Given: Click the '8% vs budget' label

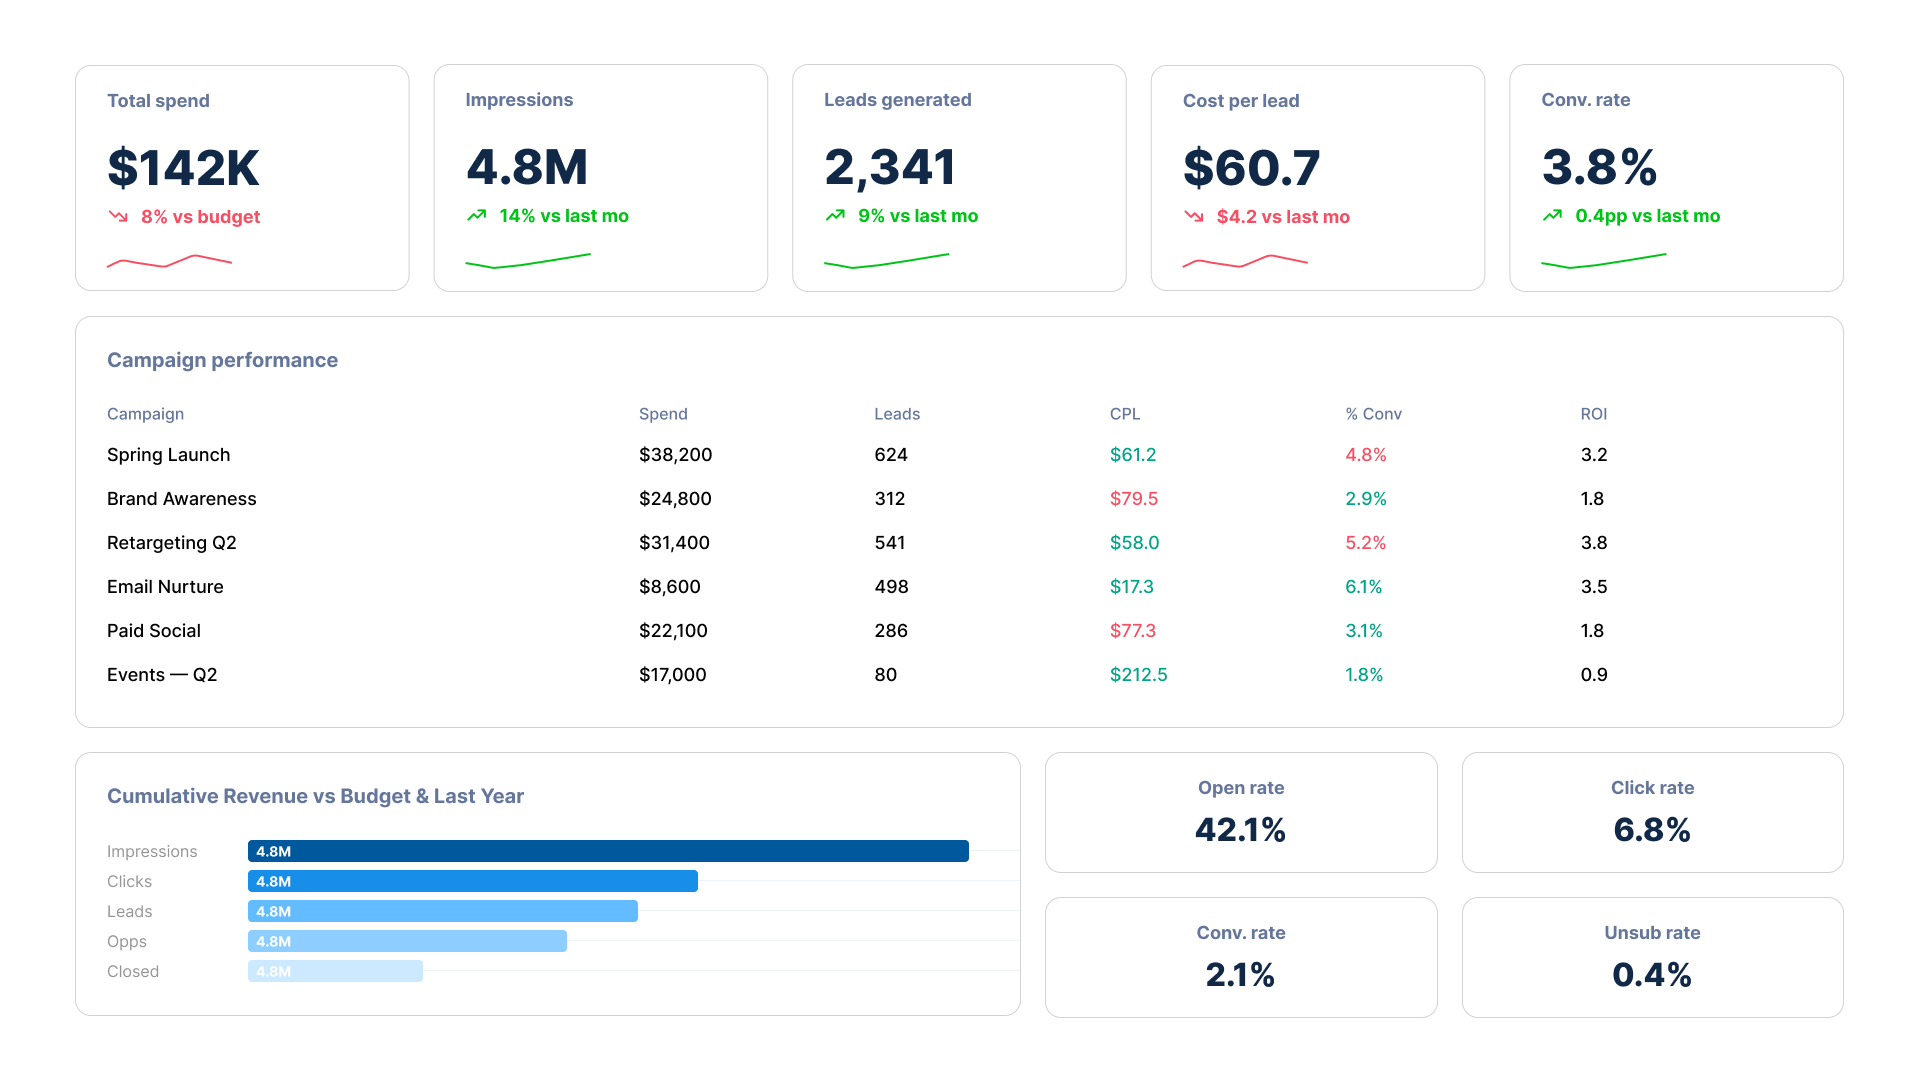Looking at the screenshot, I should (200, 217).
